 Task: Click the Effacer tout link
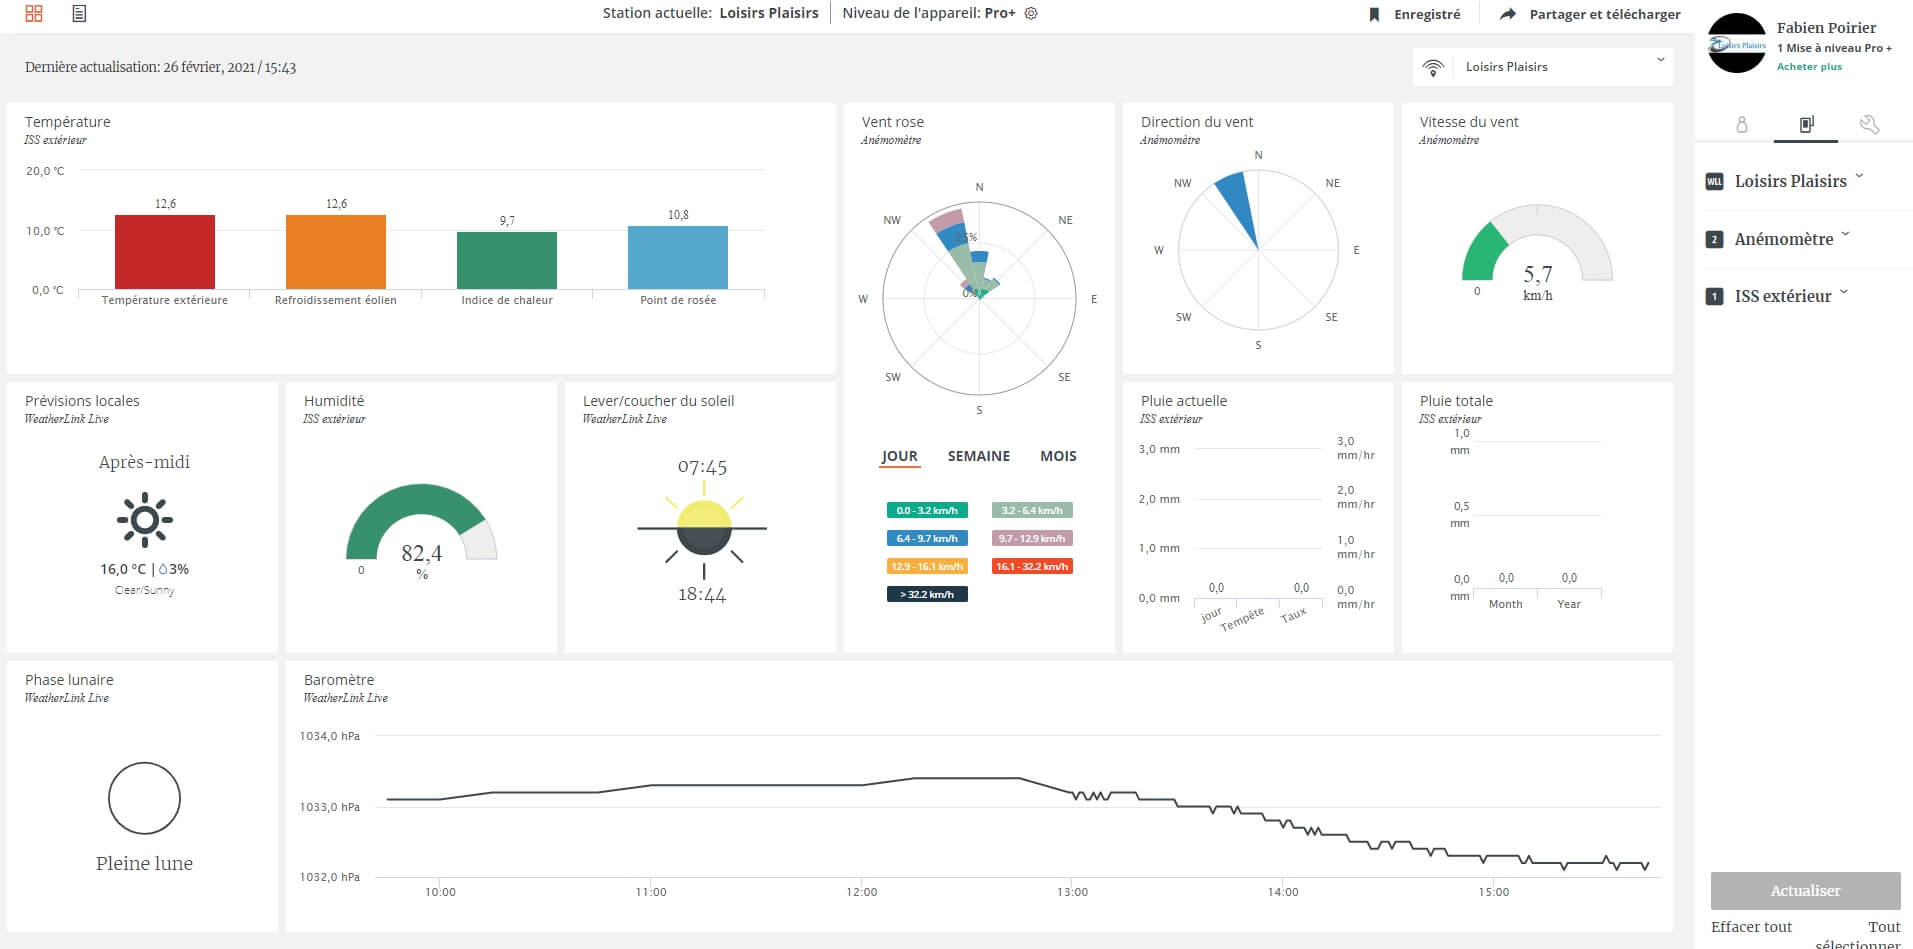pyautogui.click(x=1751, y=927)
